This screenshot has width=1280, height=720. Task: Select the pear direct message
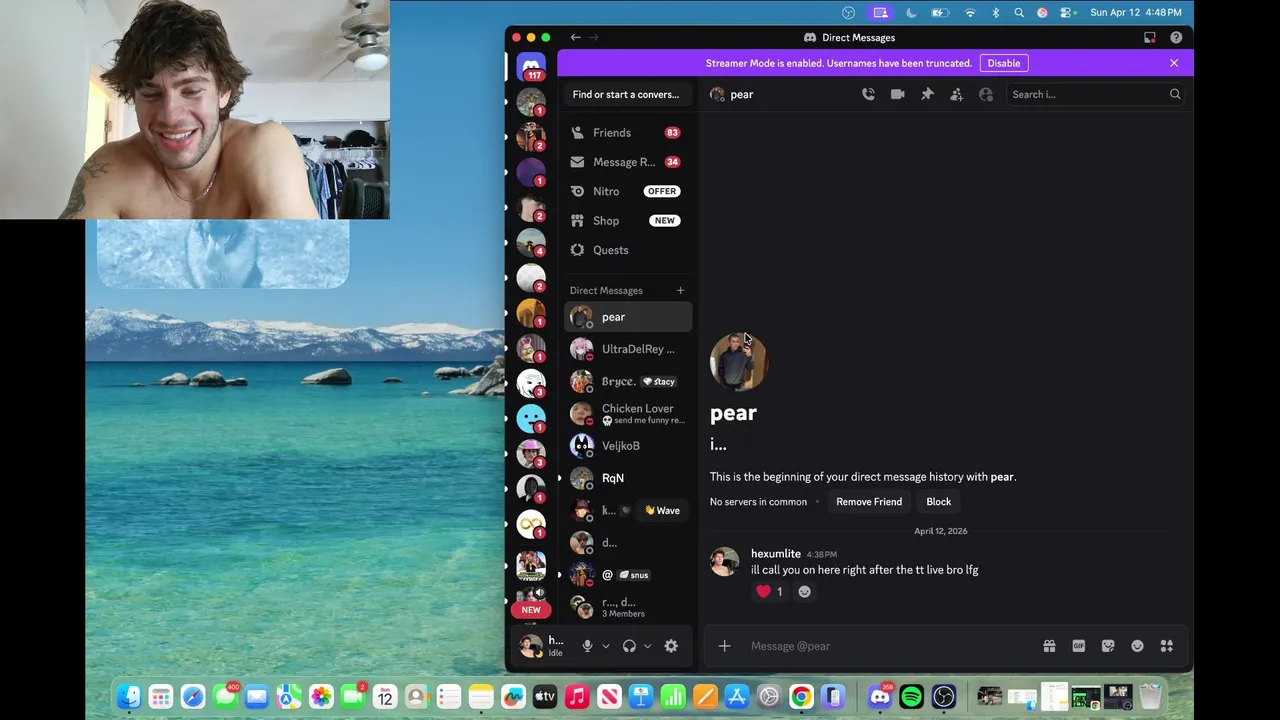click(x=627, y=317)
